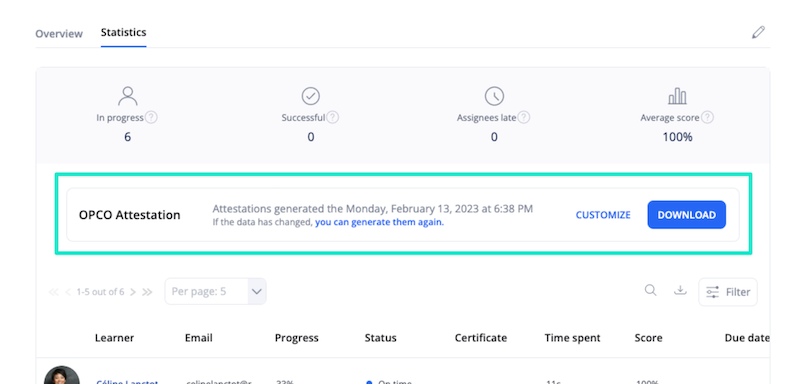Jump to the last page
This screenshot has height=384, width=800.
[x=147, y=292]
